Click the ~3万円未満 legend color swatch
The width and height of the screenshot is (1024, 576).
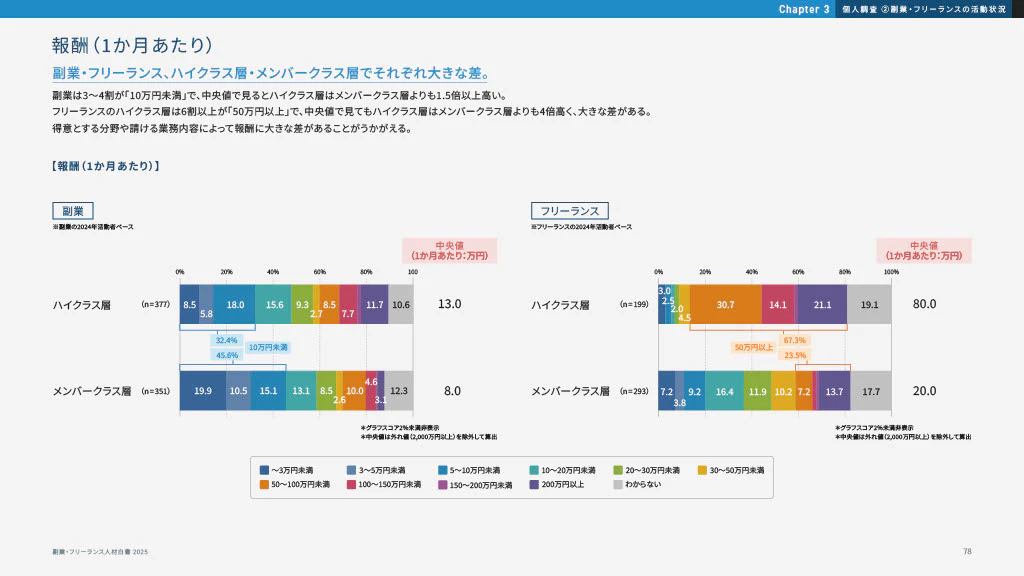[x=264, y=470]
